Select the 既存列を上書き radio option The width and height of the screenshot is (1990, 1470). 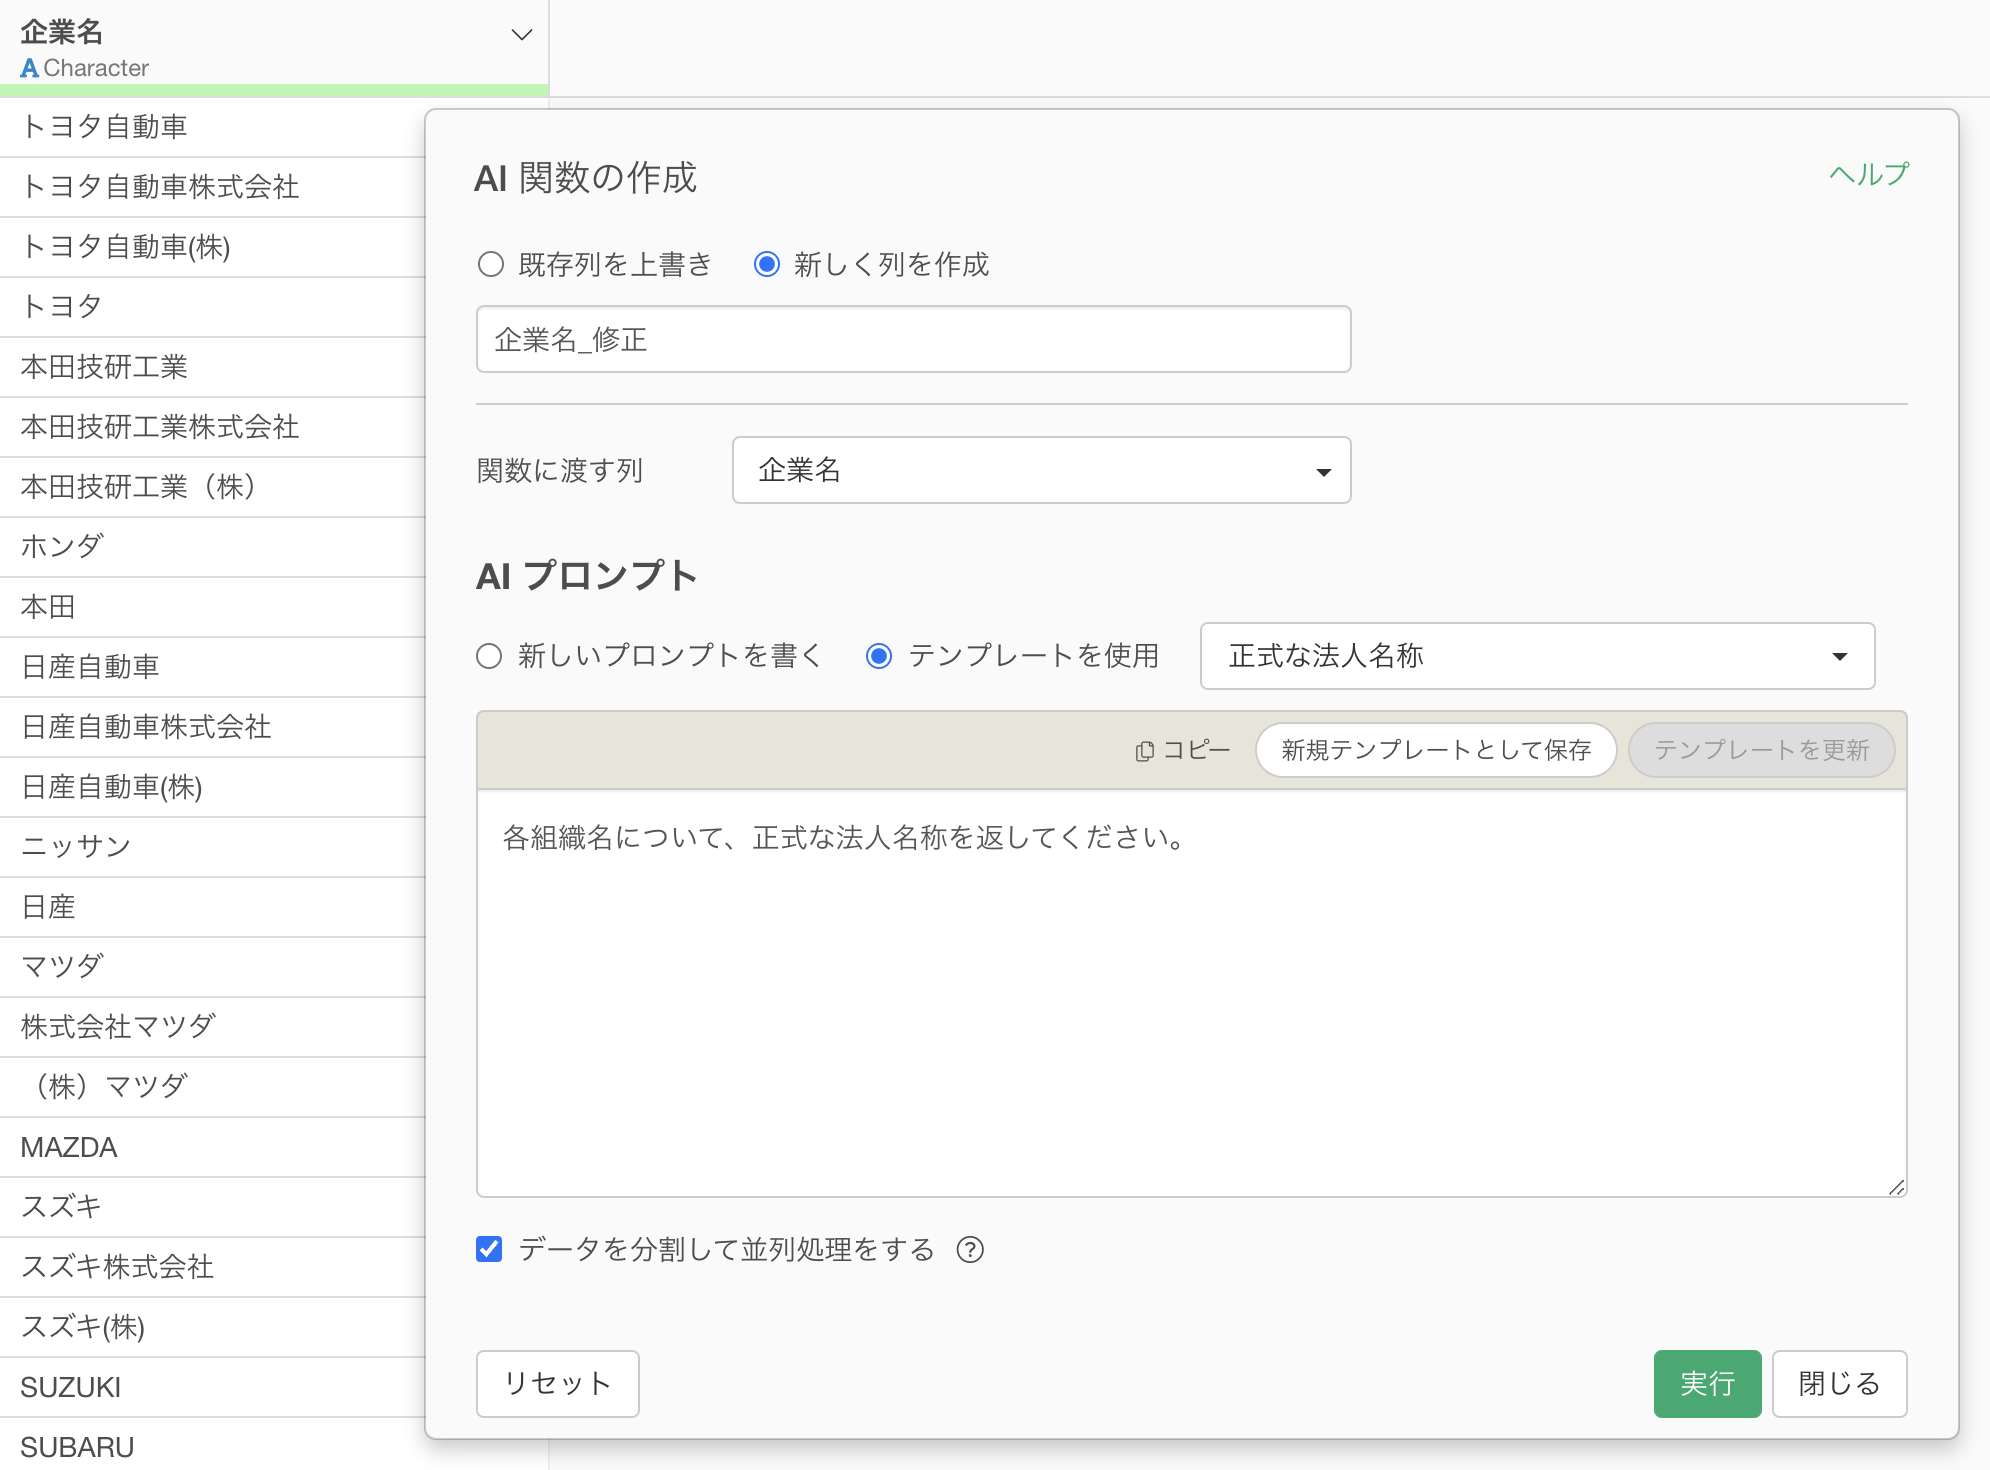490,265
